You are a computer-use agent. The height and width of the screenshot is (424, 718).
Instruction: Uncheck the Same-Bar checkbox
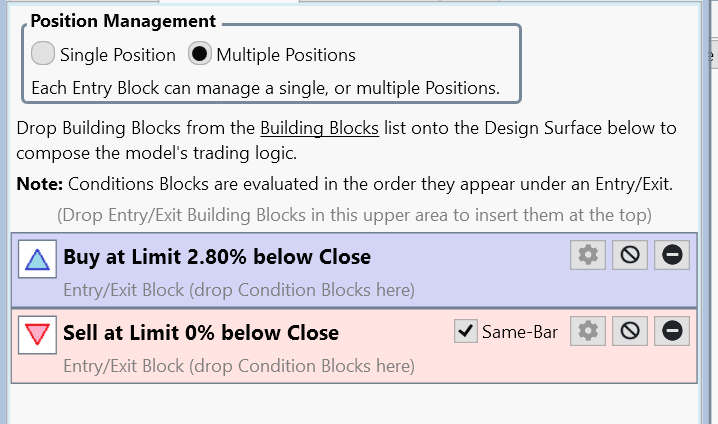[x=466, y=331]
